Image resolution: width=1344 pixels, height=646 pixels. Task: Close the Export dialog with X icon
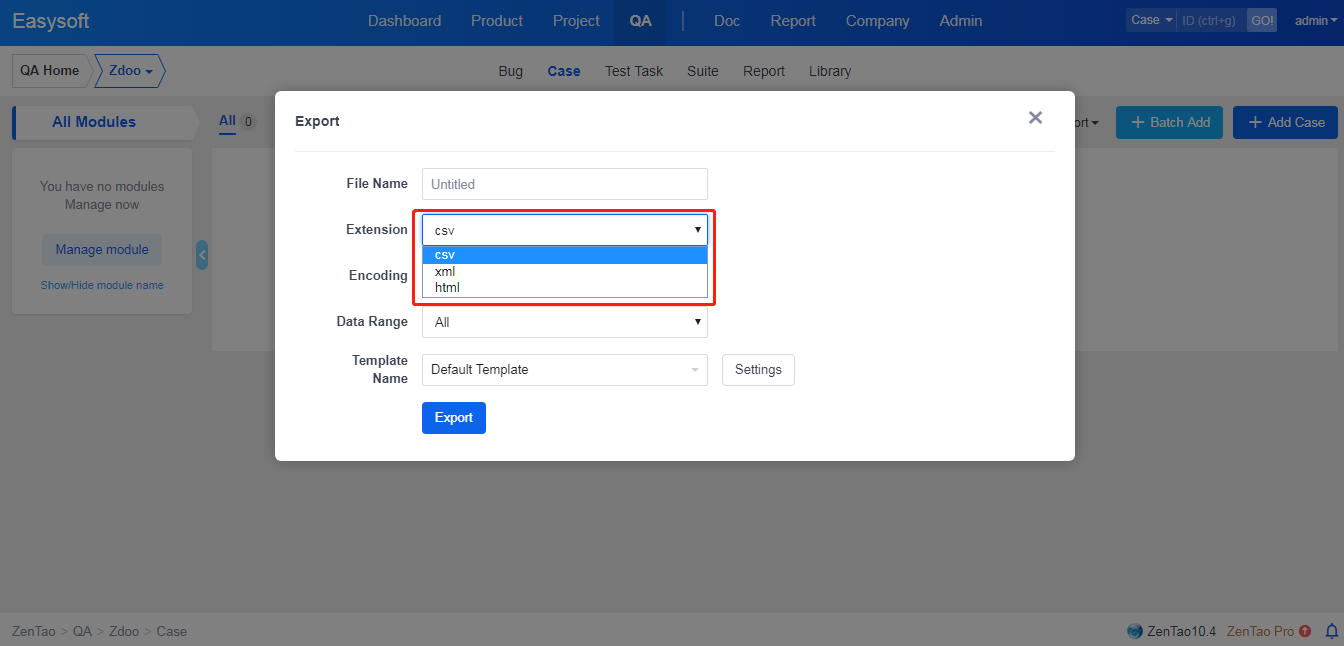tap(1035, 118)
